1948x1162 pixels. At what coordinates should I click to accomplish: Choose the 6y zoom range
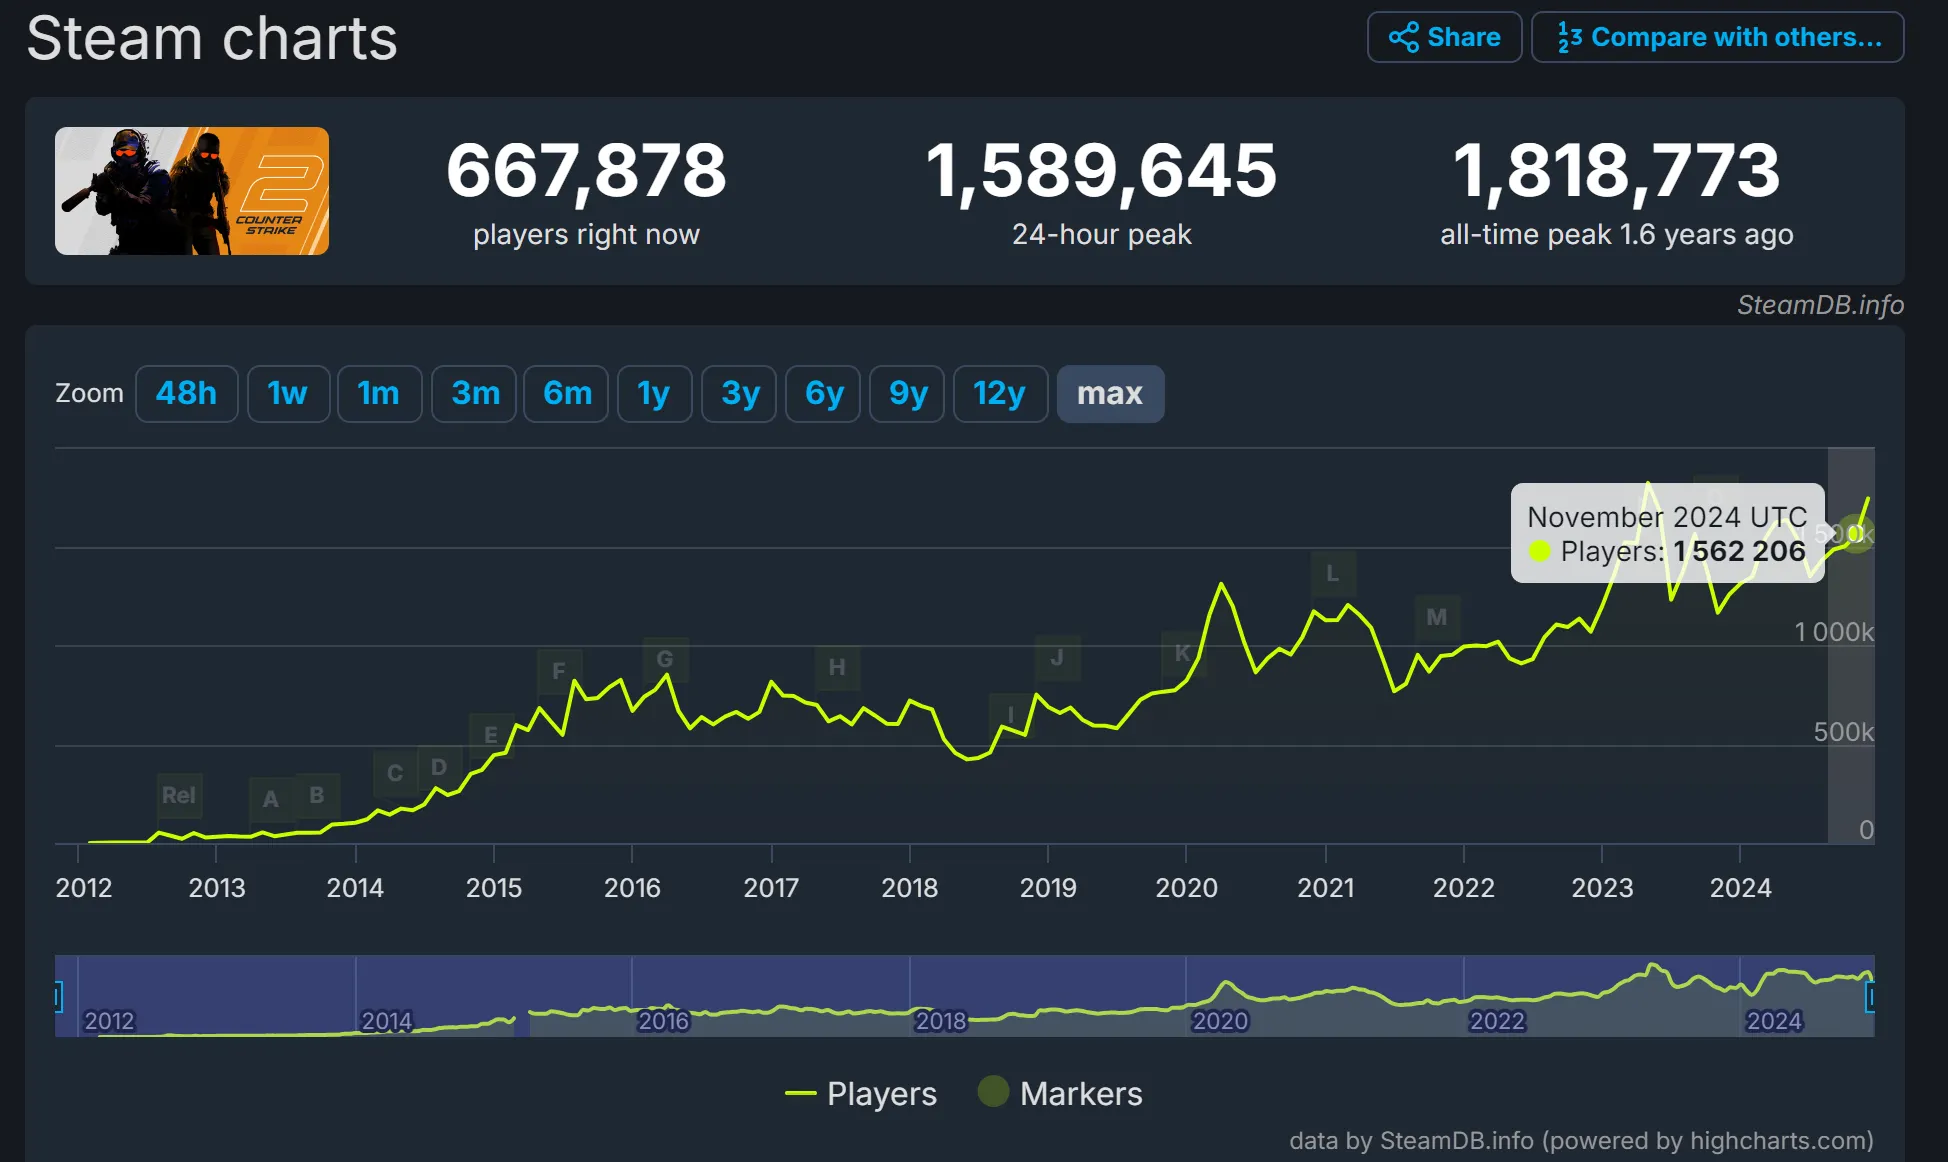point(823,393)
